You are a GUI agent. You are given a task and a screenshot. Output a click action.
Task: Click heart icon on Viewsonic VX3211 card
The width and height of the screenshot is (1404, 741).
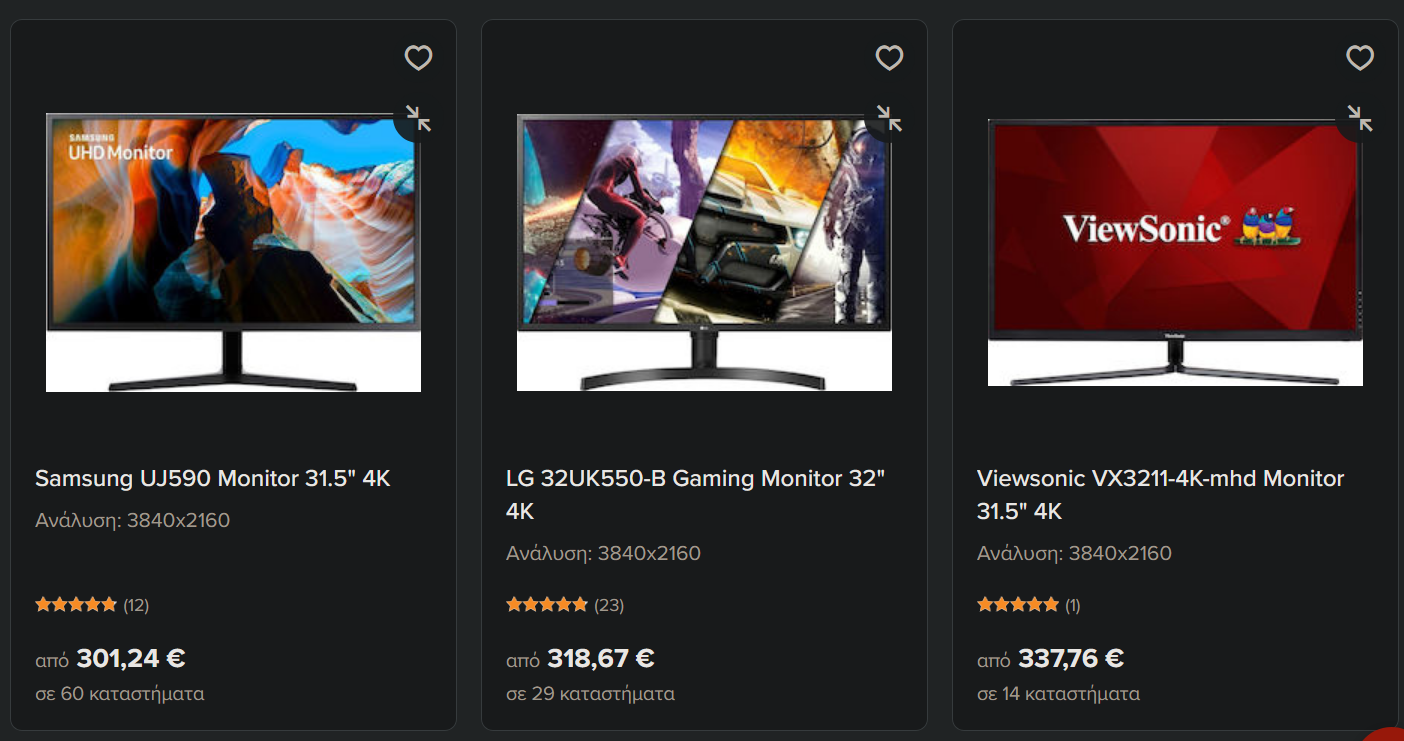[x=1360, y=58]
